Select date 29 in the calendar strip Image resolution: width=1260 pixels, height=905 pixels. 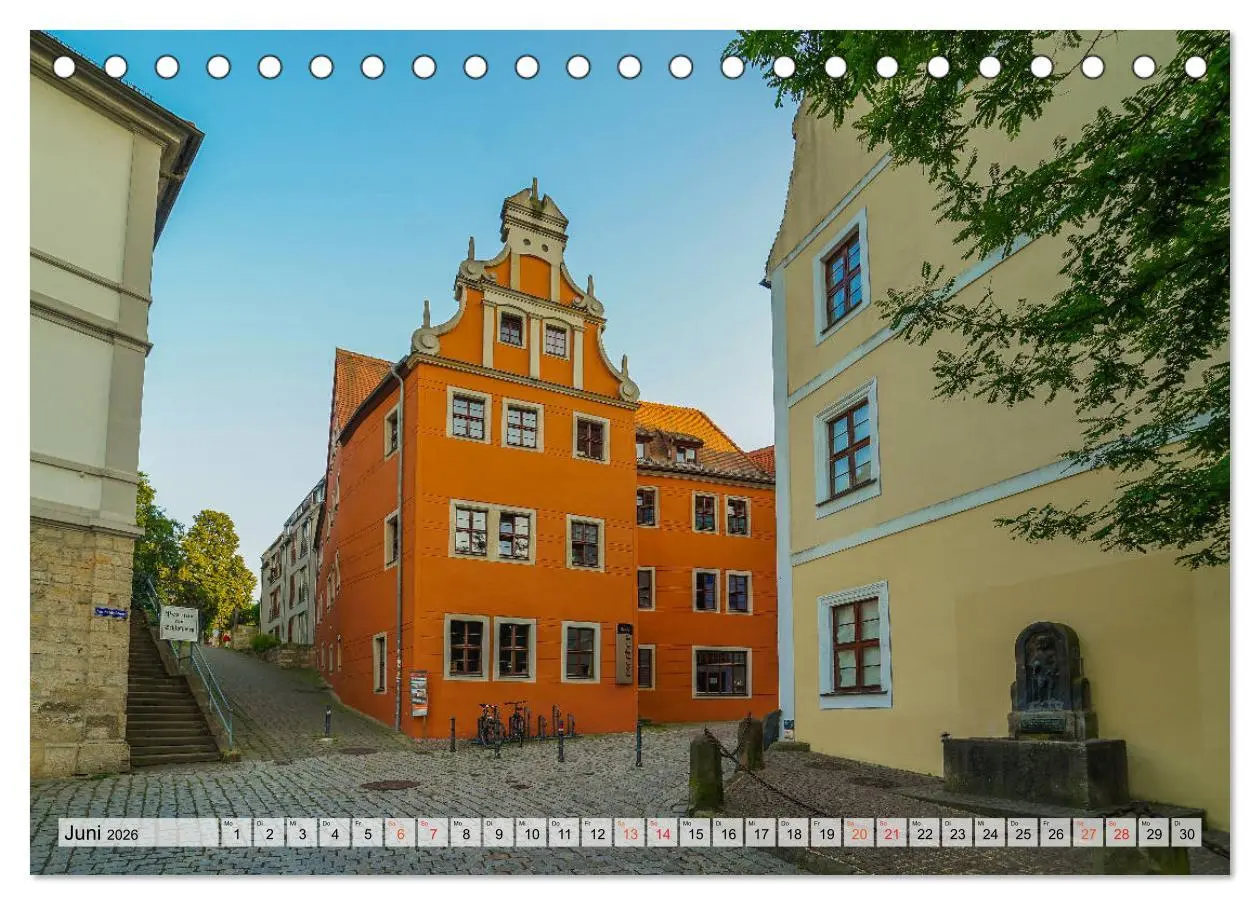(1153, 833)
